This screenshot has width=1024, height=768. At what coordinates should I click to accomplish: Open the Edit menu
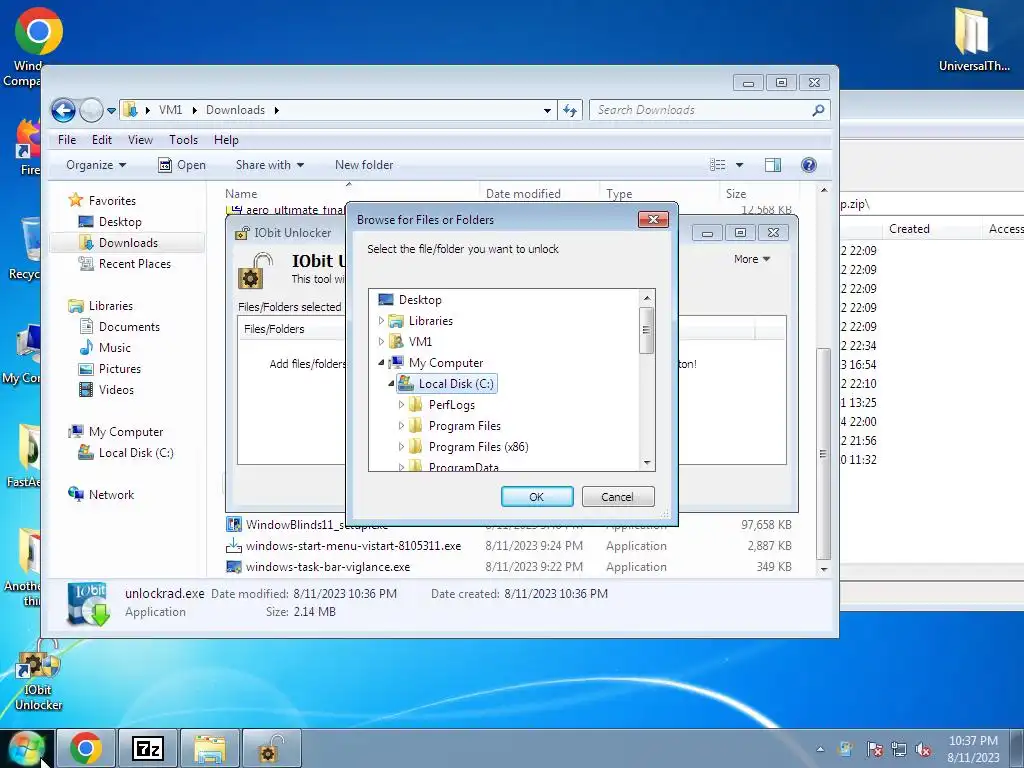[101, 140]
